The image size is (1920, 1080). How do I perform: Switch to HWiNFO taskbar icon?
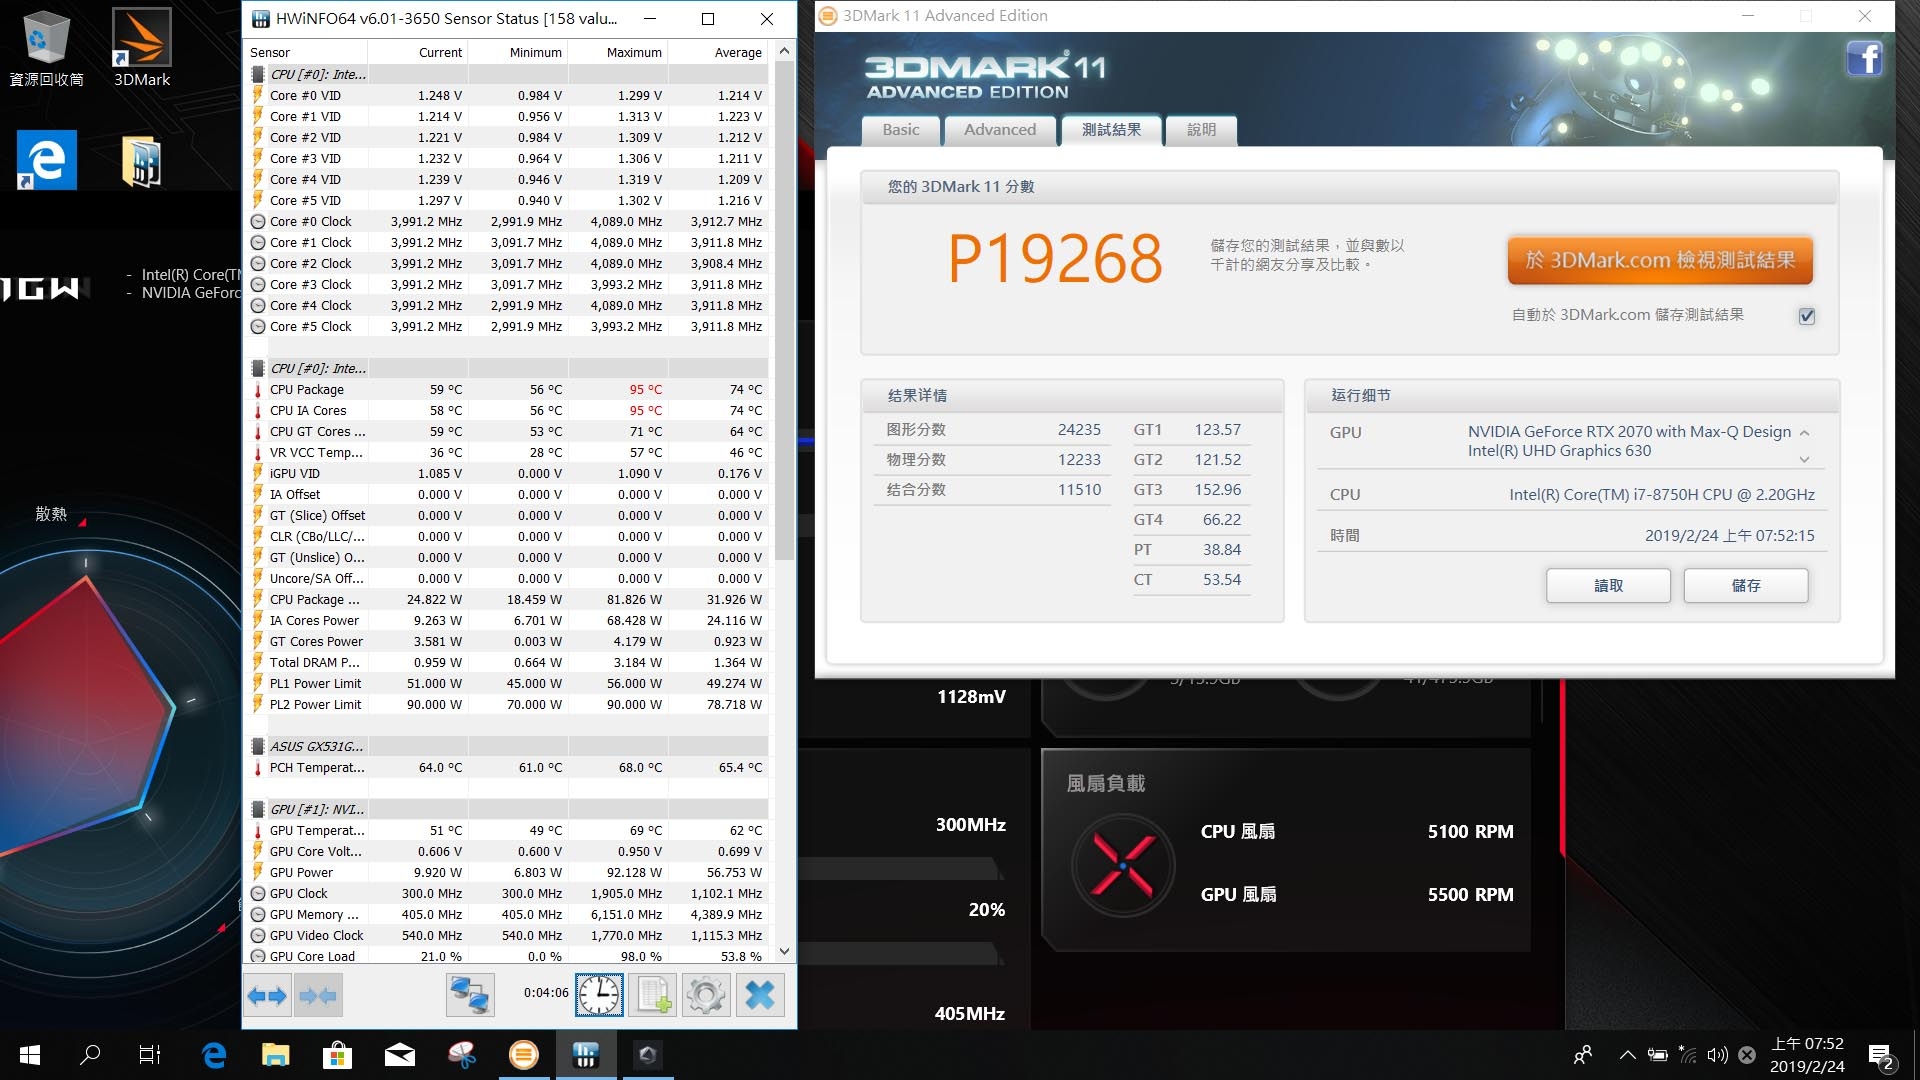click(x=585, y=1054)
